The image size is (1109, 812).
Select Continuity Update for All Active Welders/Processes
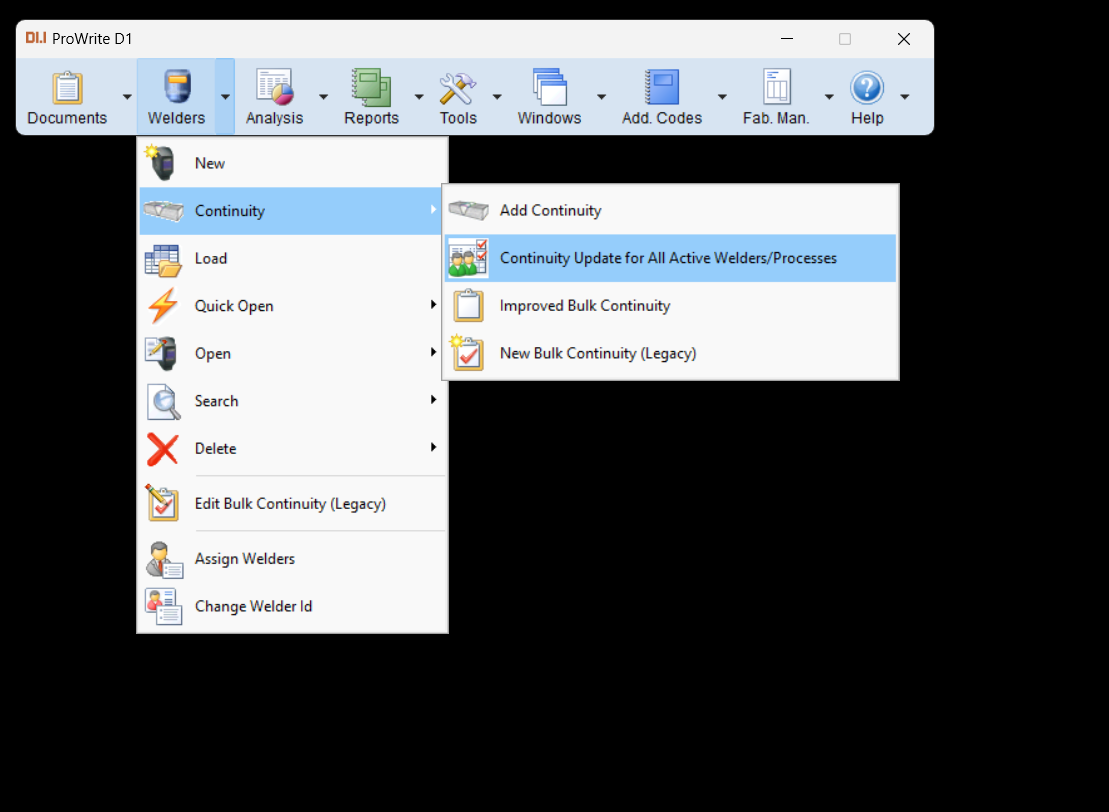[670, 258]
